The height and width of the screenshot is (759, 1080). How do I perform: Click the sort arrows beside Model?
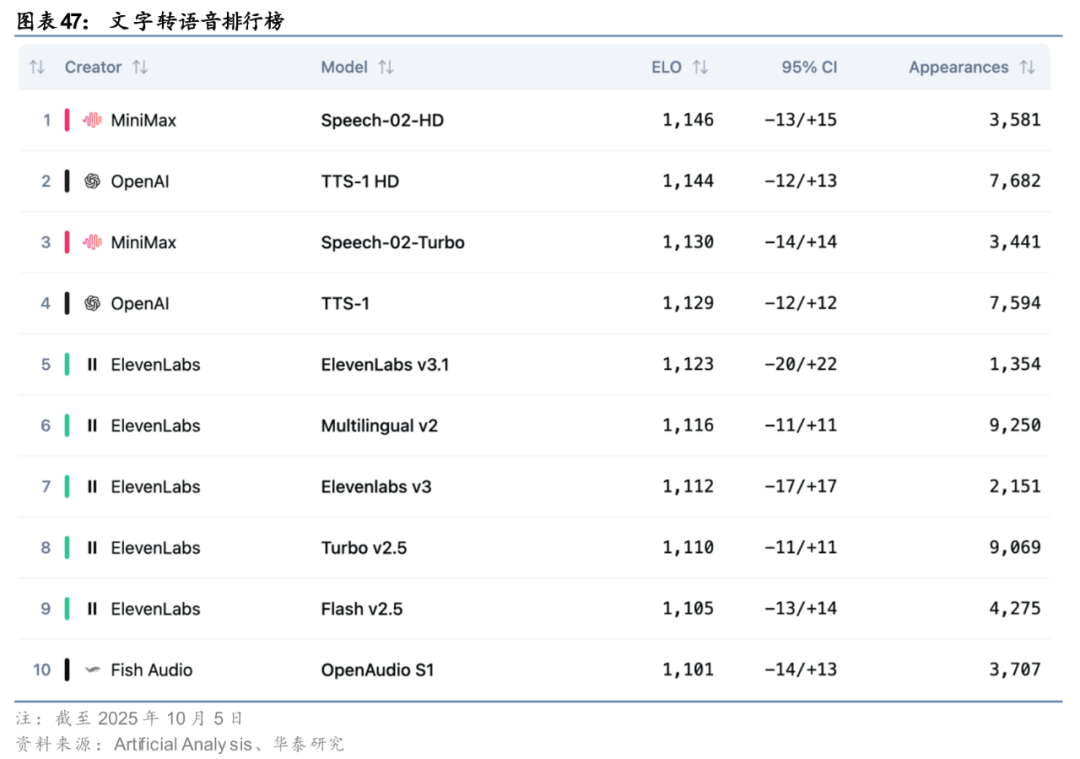point(386,67)
